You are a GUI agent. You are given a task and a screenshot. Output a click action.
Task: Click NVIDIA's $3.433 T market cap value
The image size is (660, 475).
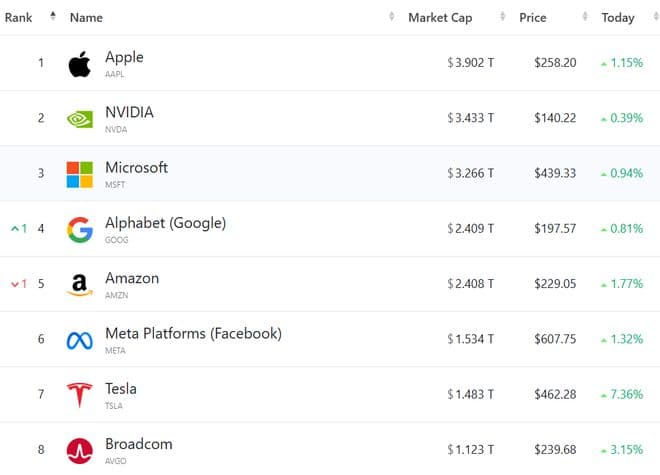pos(471,118)
